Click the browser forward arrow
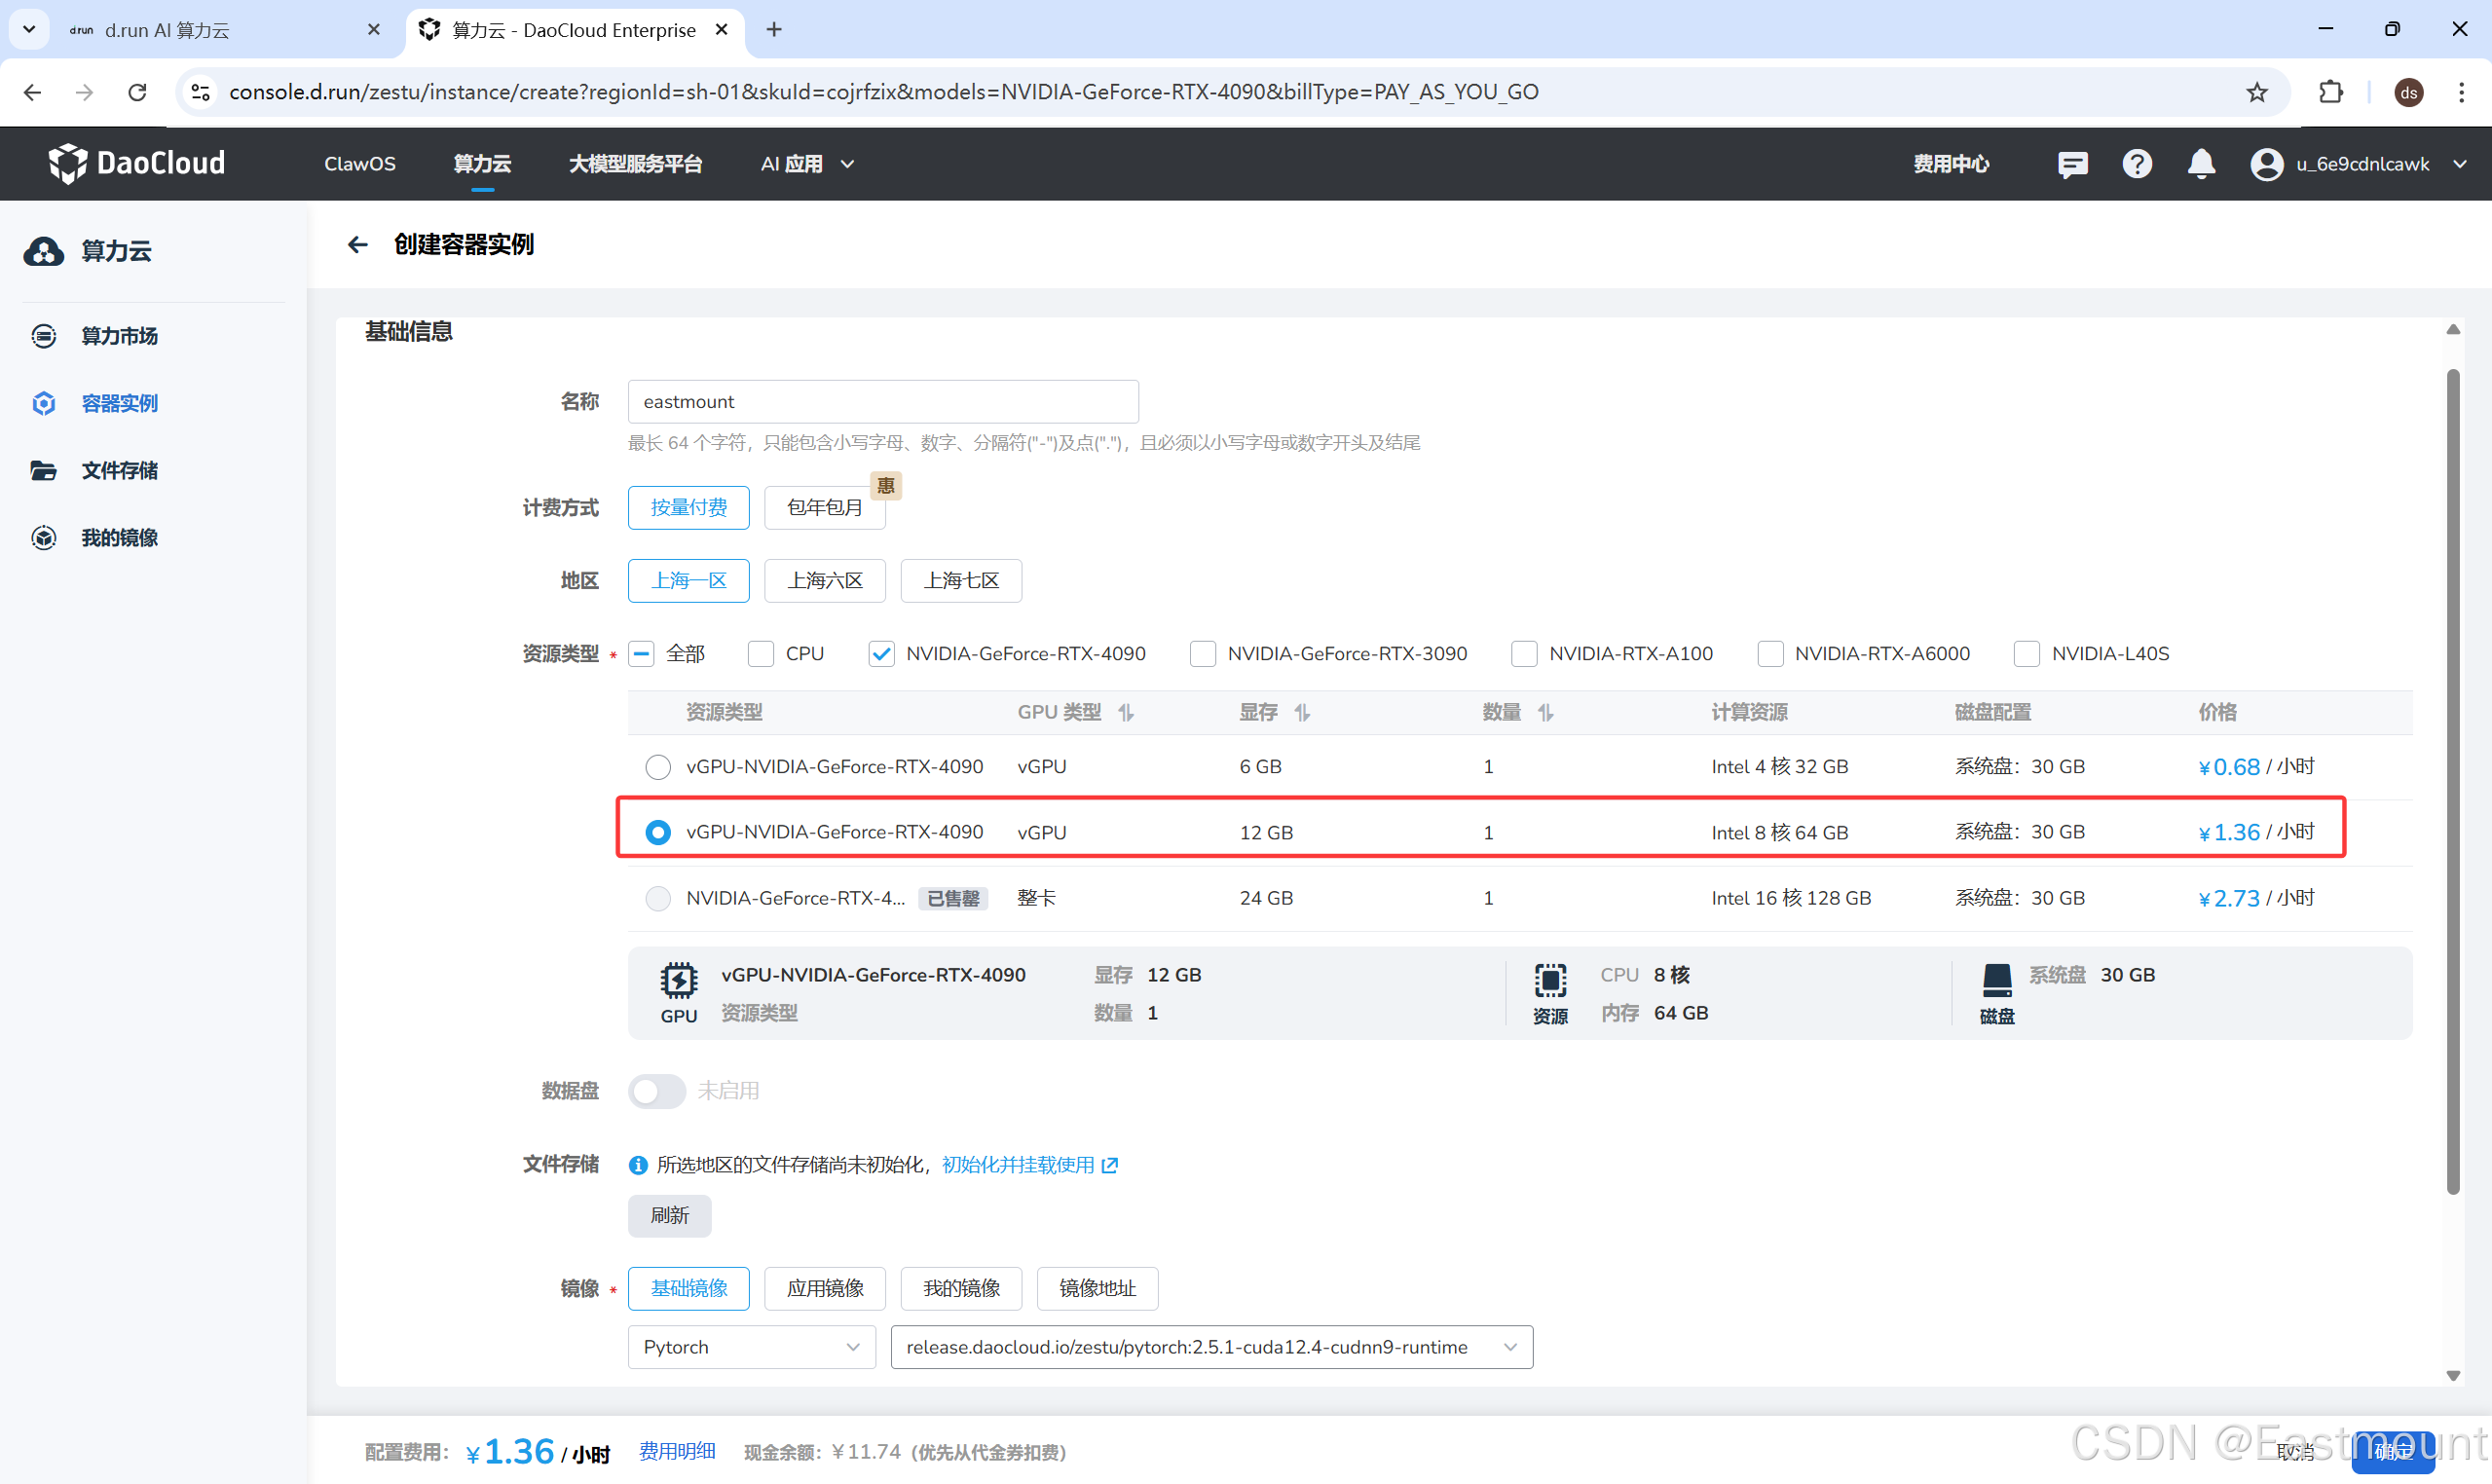Screen dimensions: 2492x1484 pyautogui.click(x=85, y=92)
